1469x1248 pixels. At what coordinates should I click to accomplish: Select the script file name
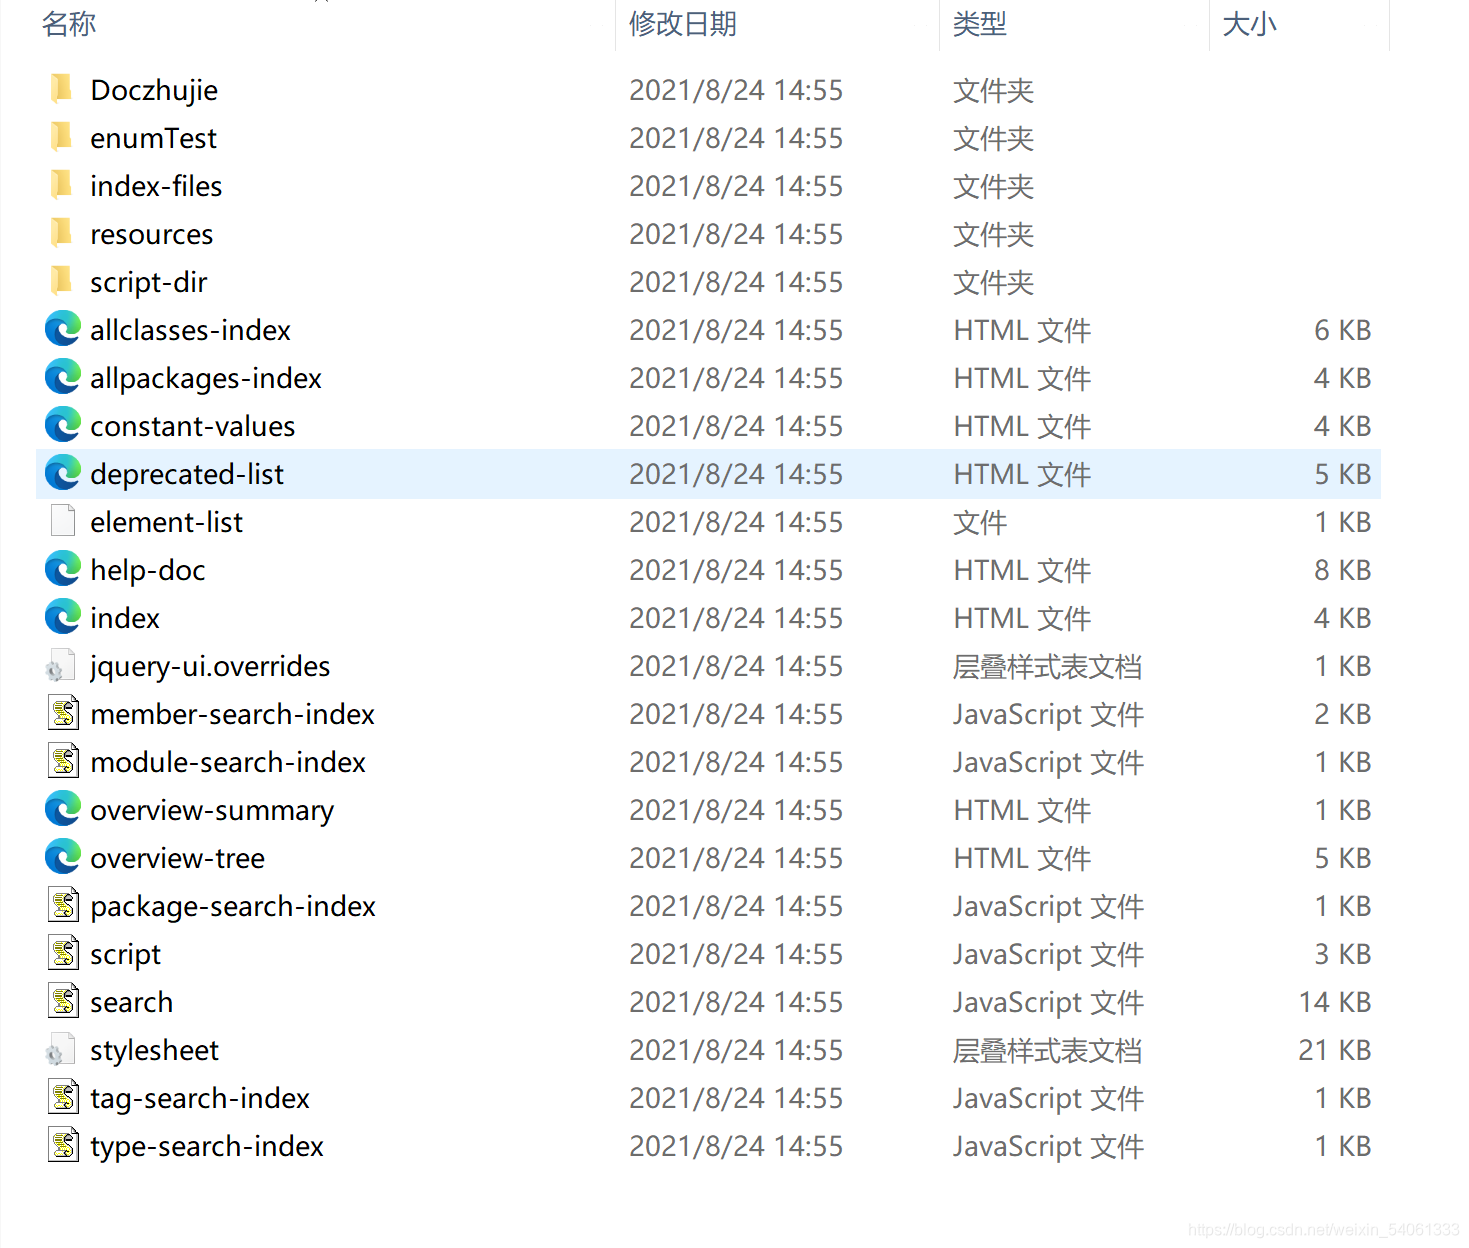click(x=126, y=954)
